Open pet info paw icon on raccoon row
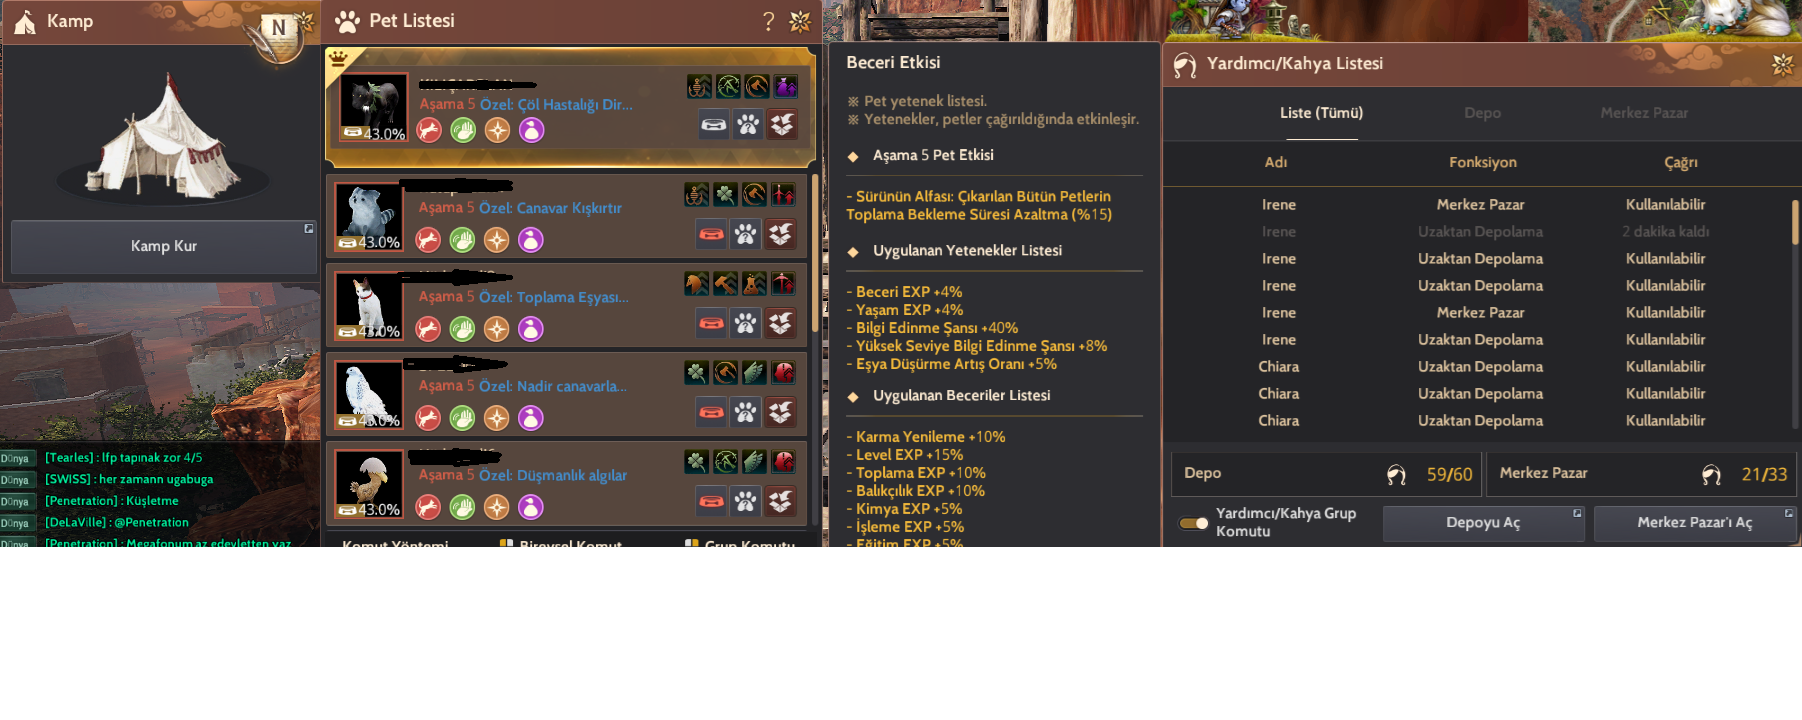The image size is (1802, 720). [x=746, y=235]
